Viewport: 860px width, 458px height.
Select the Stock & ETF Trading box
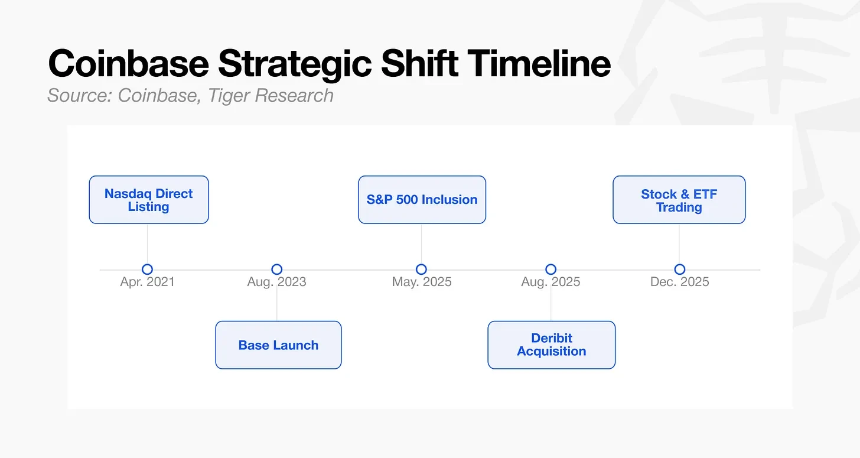pos(679,200)
